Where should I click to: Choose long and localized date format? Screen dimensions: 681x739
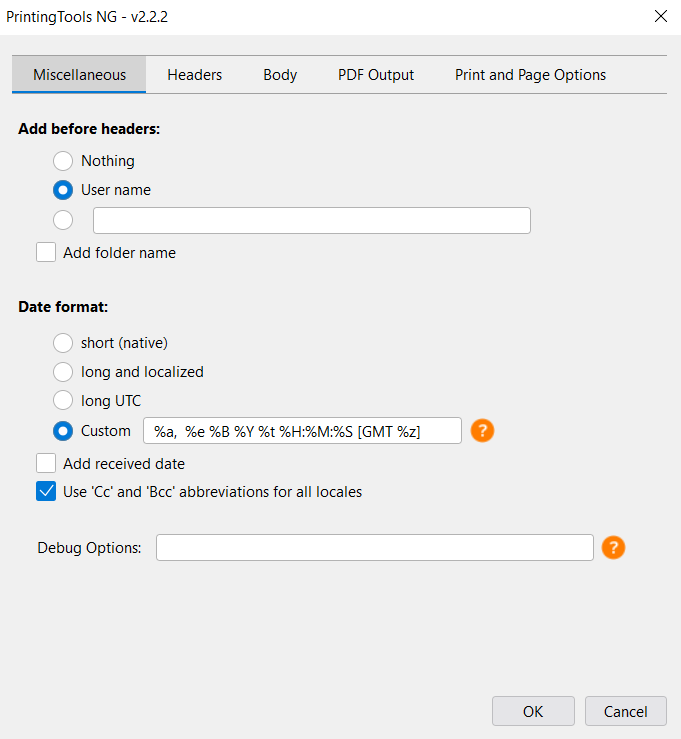(x=63, y=372)
